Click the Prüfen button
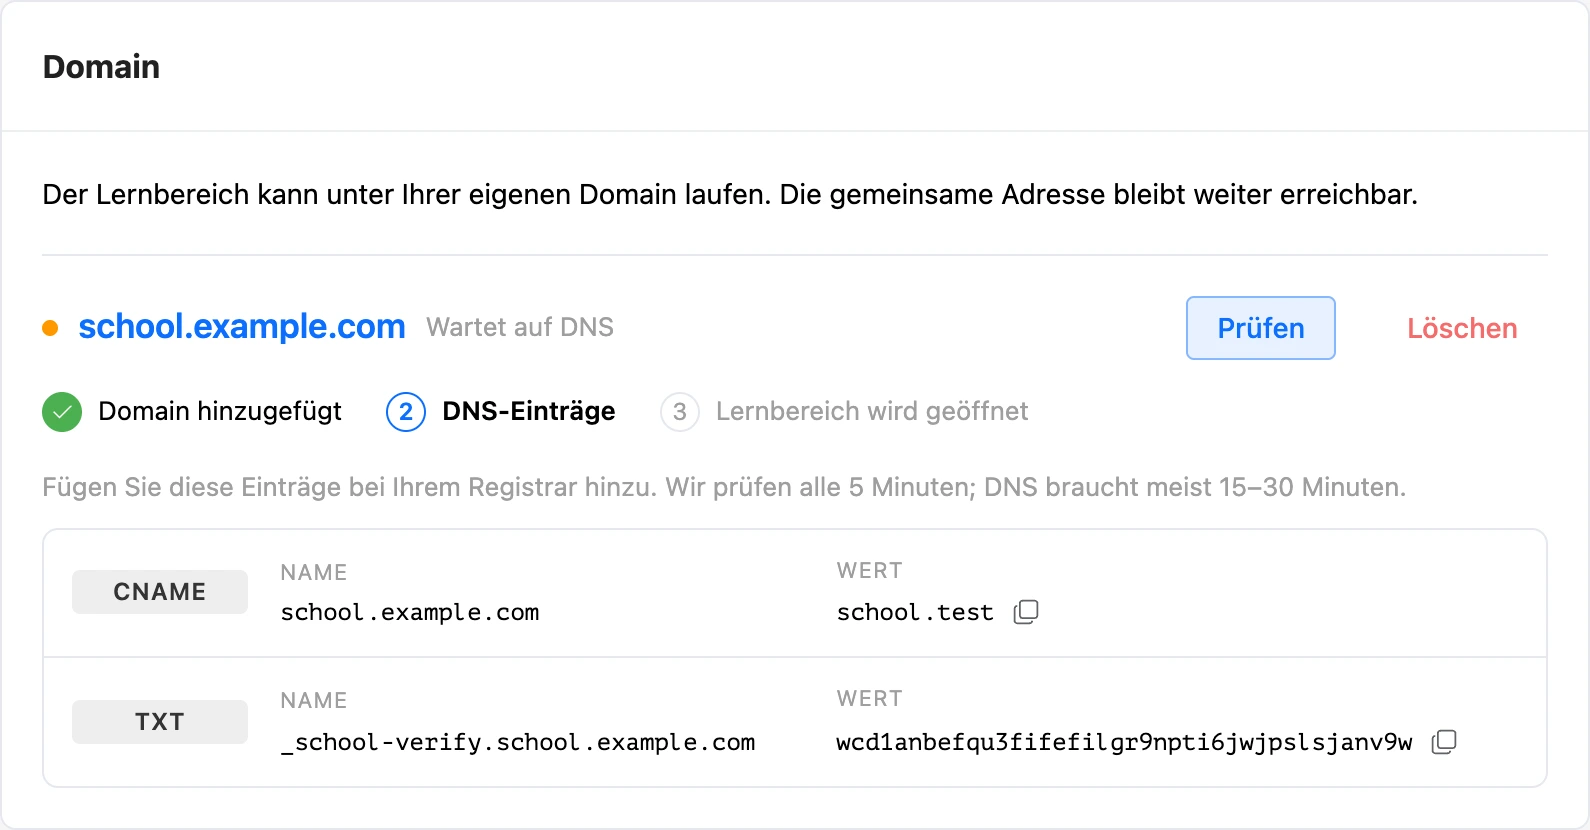The image size is (1590, 830). tap(1261, 328)
